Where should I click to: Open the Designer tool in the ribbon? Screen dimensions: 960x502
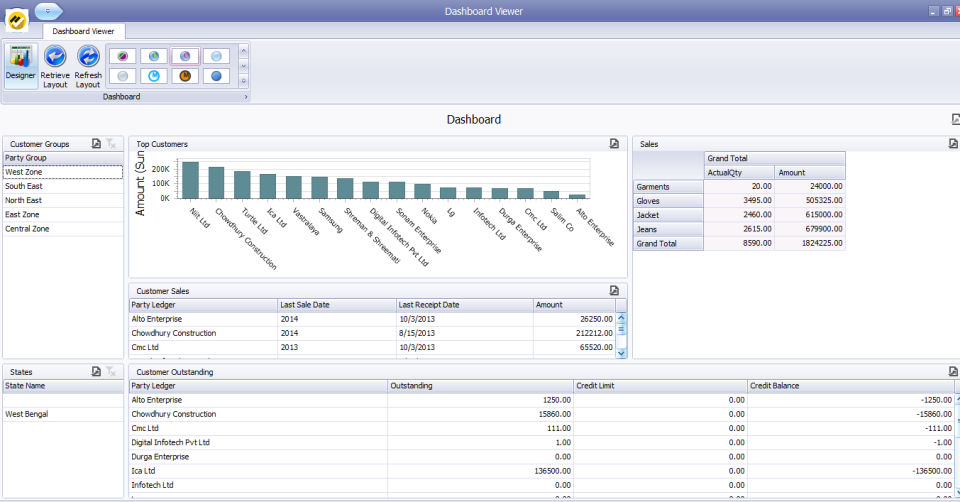click(x=20, y=65)
